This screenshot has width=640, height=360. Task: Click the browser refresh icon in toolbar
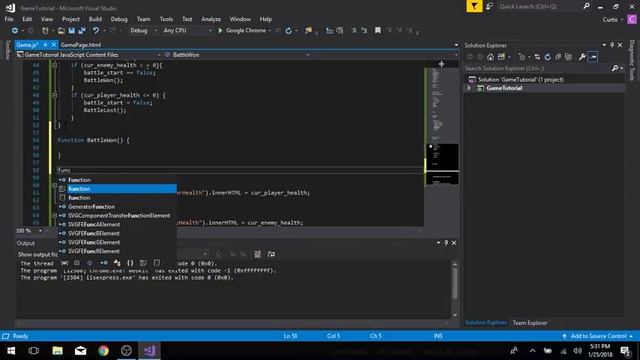tap(289, 31)
